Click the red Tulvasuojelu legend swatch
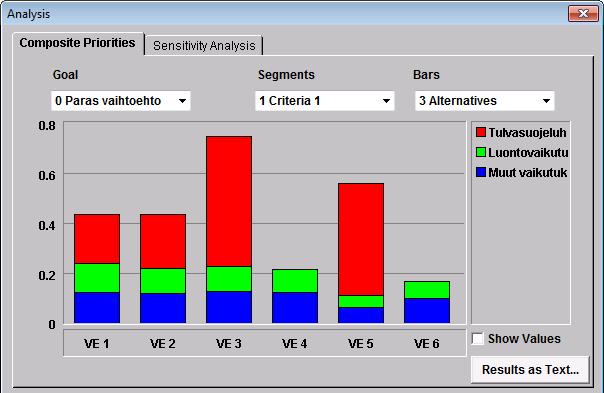The image size is (604, 393). pos(481,133)
